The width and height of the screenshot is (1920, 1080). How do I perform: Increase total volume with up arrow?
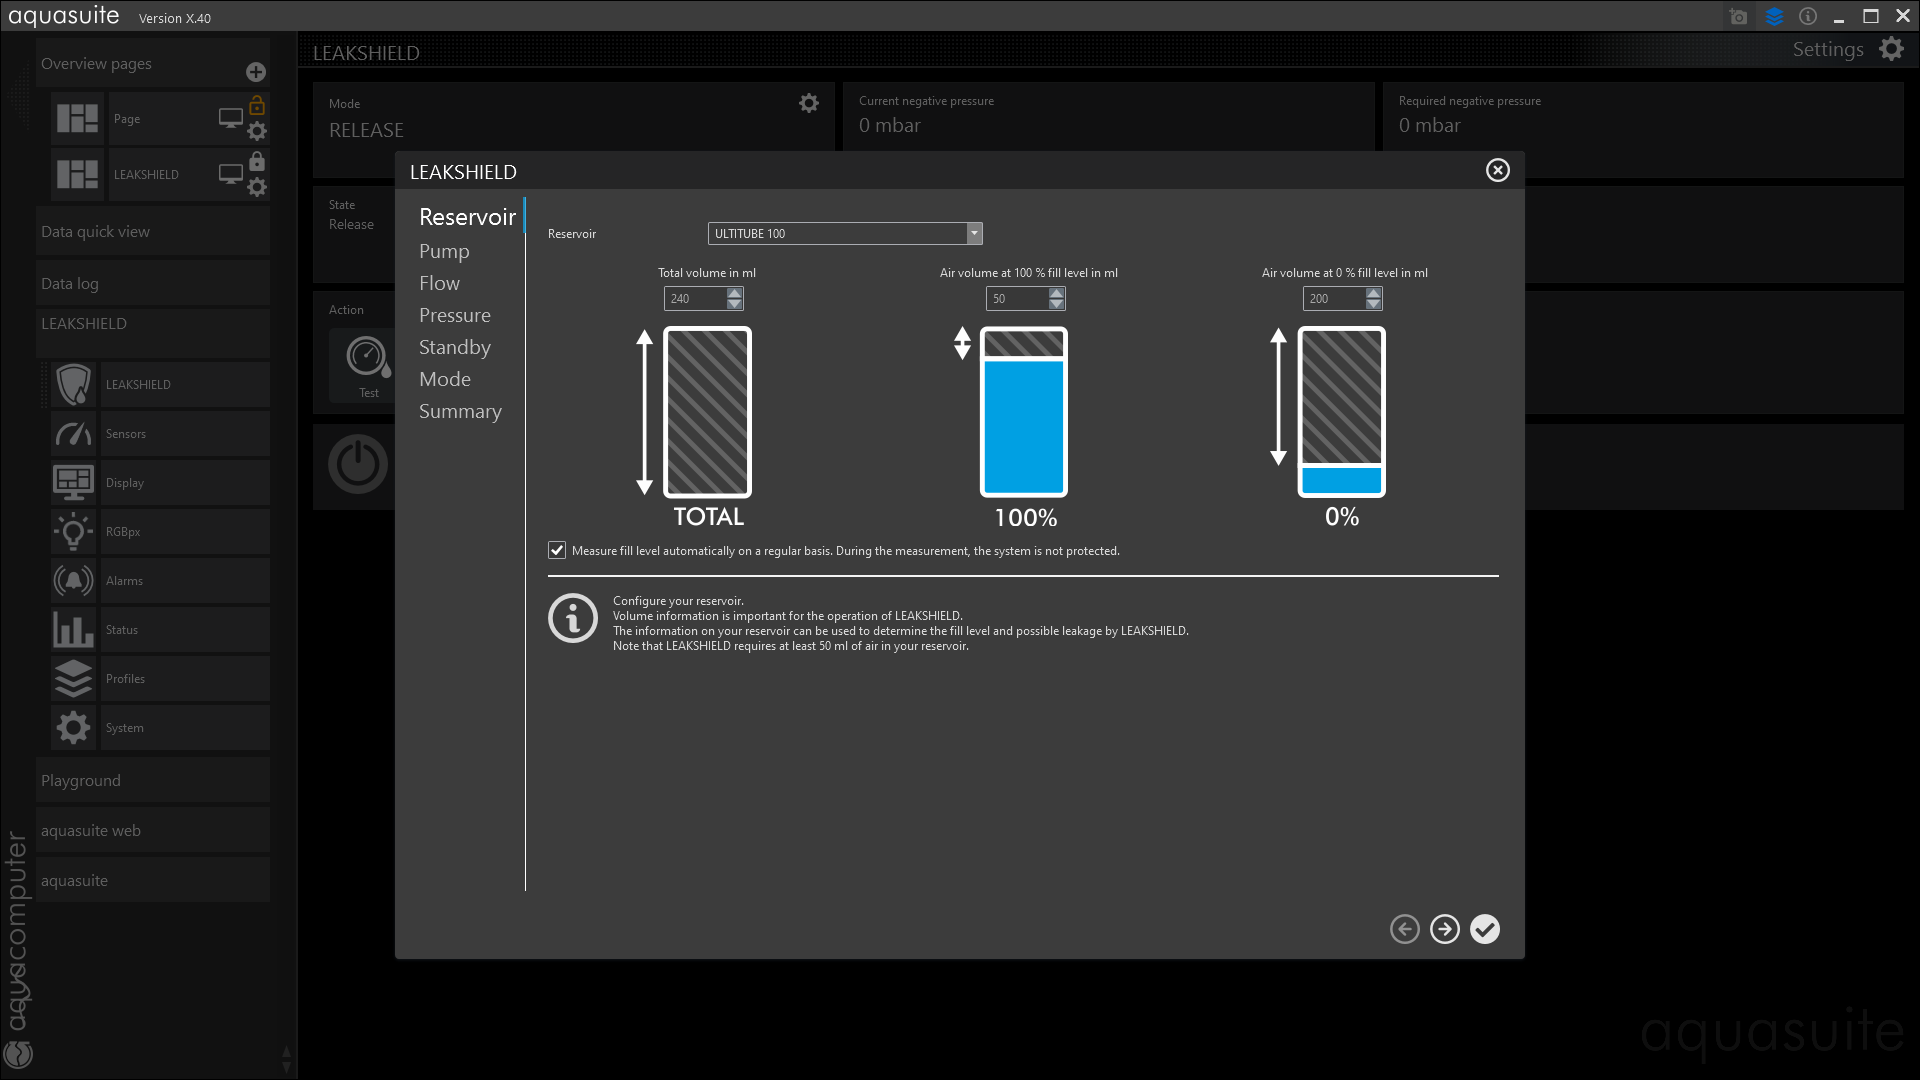point(735,293)
